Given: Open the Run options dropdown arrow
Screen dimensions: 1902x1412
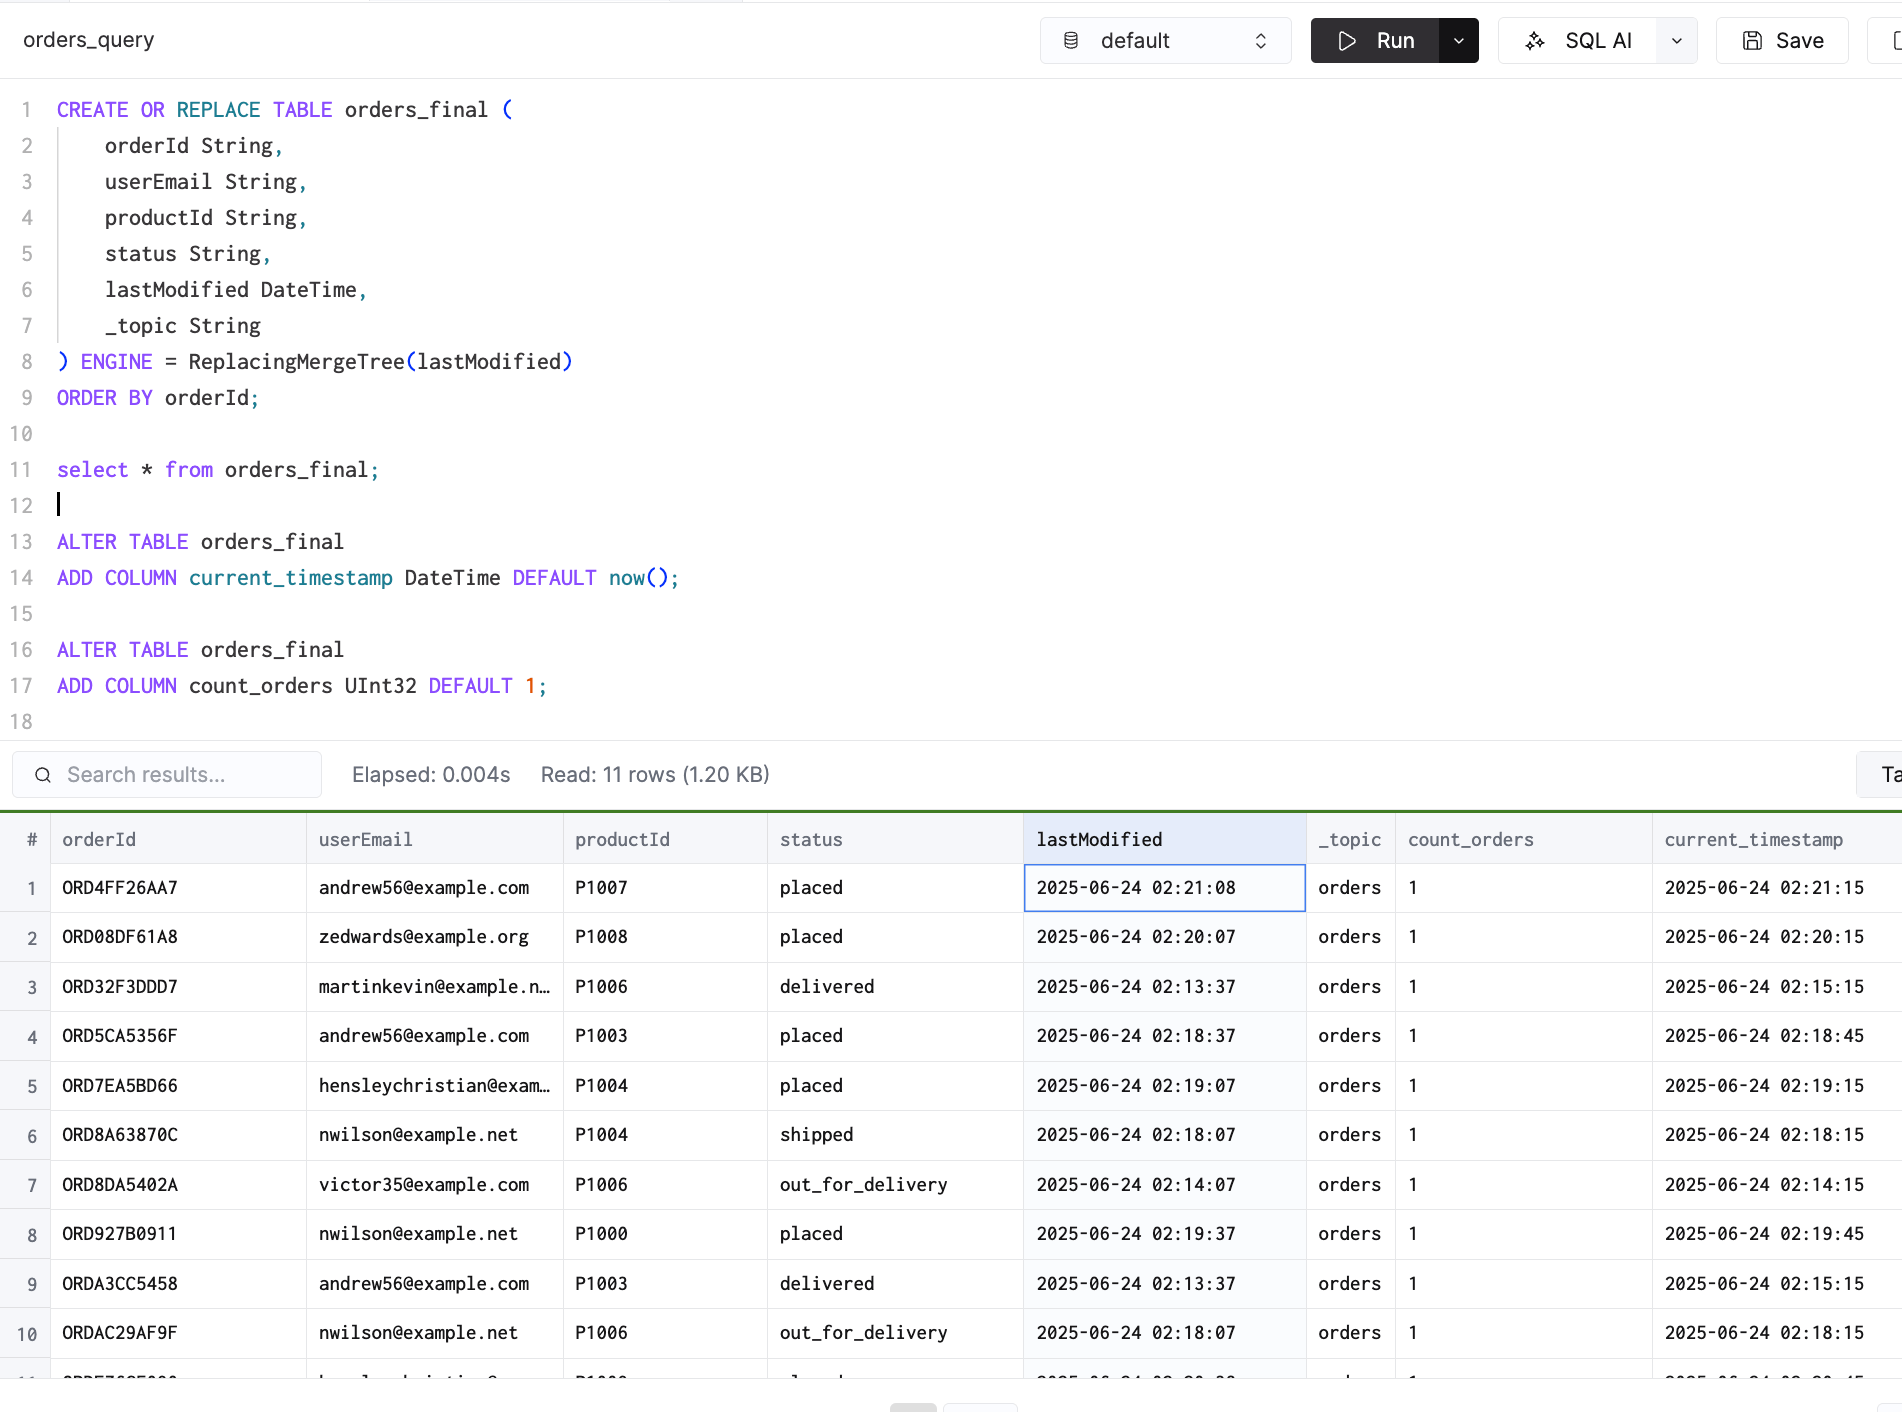Looking at the screenshot, I should click(1459, 41).
